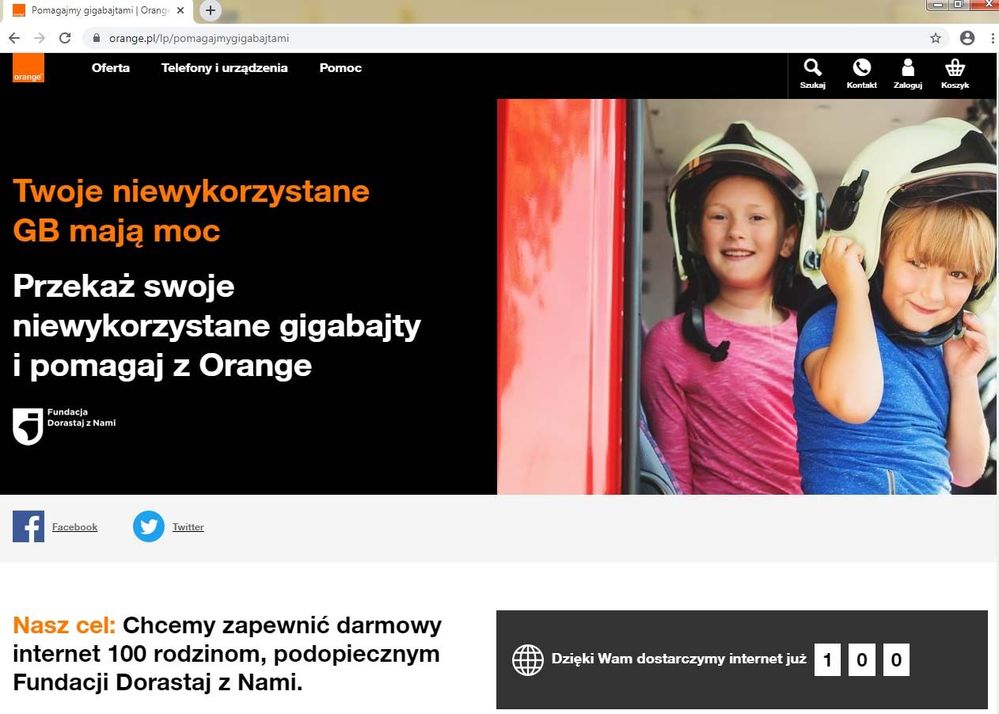Screen dimensions: 999x714
Task: Follow the Twitter text link
Action: 188,527
